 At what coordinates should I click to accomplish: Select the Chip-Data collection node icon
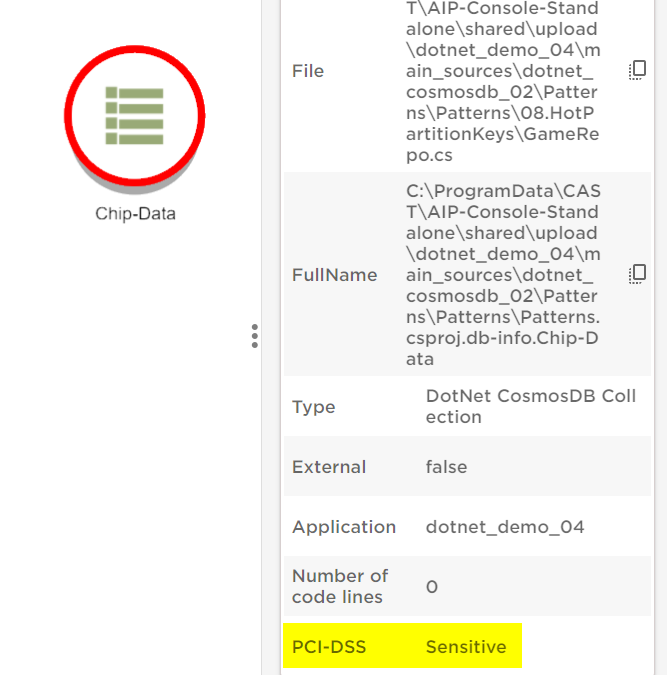134,115
